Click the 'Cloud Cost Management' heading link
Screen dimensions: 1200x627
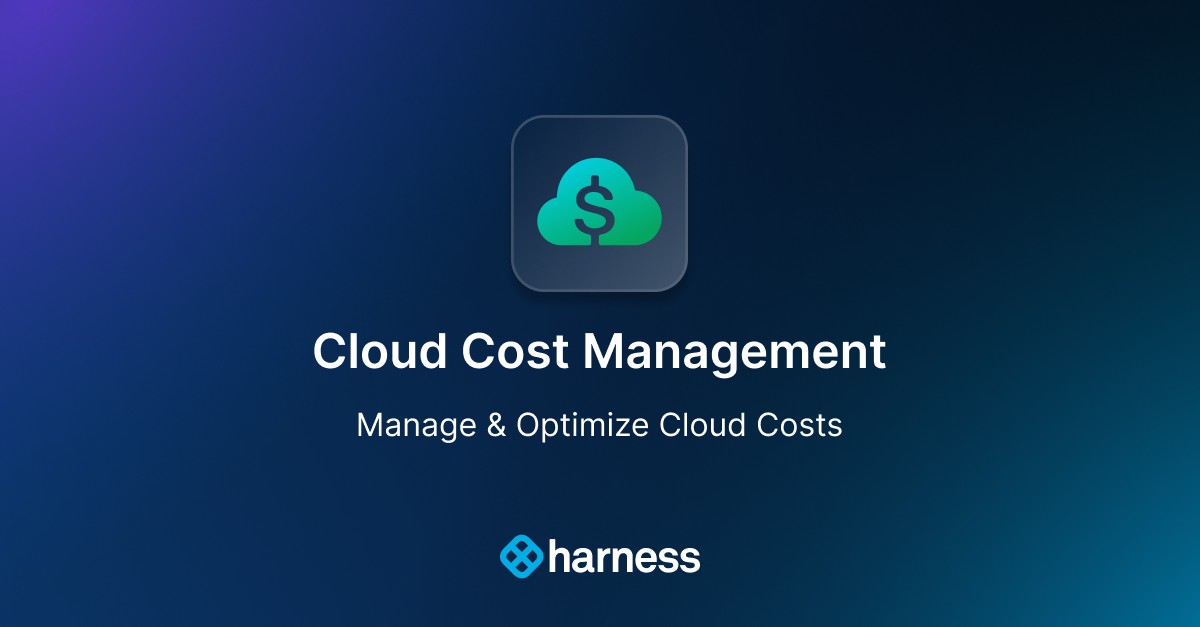coord(600,351)
